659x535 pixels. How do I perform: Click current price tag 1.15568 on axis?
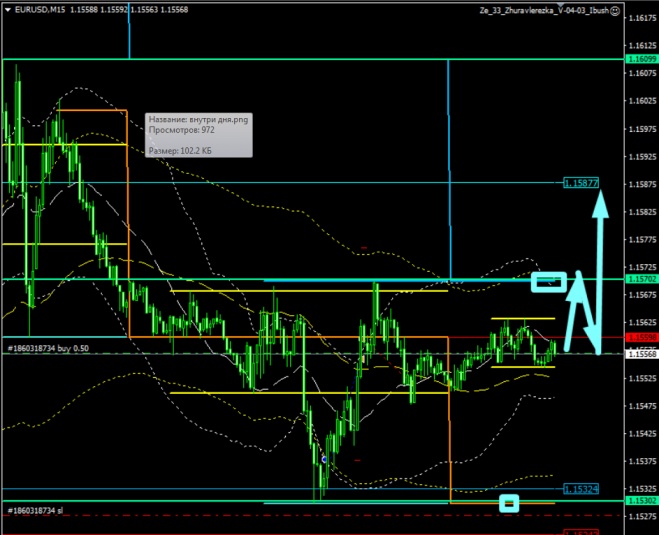point(640,353)
